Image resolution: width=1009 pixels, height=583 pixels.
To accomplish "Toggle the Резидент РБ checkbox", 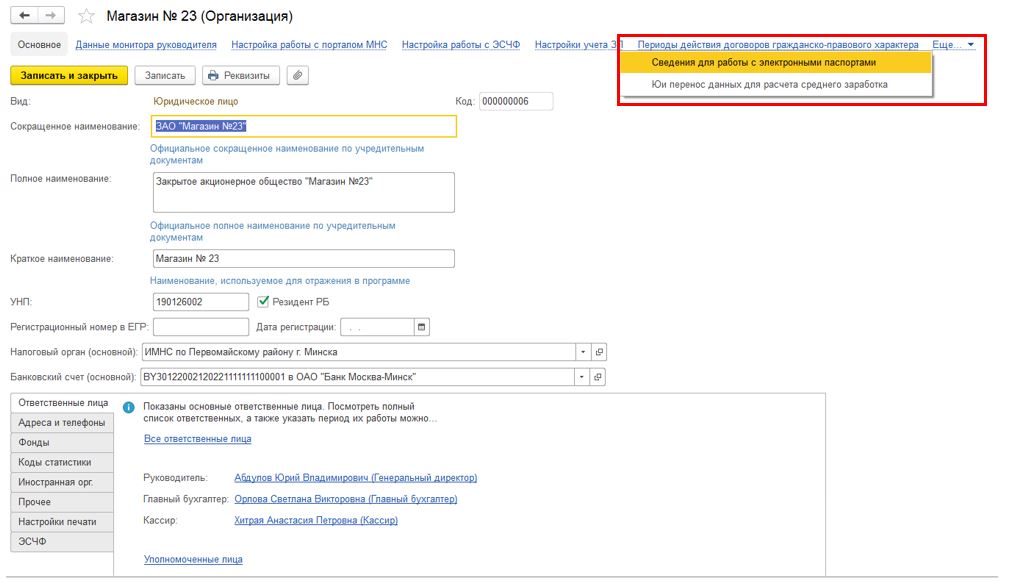I will point(264,301).
